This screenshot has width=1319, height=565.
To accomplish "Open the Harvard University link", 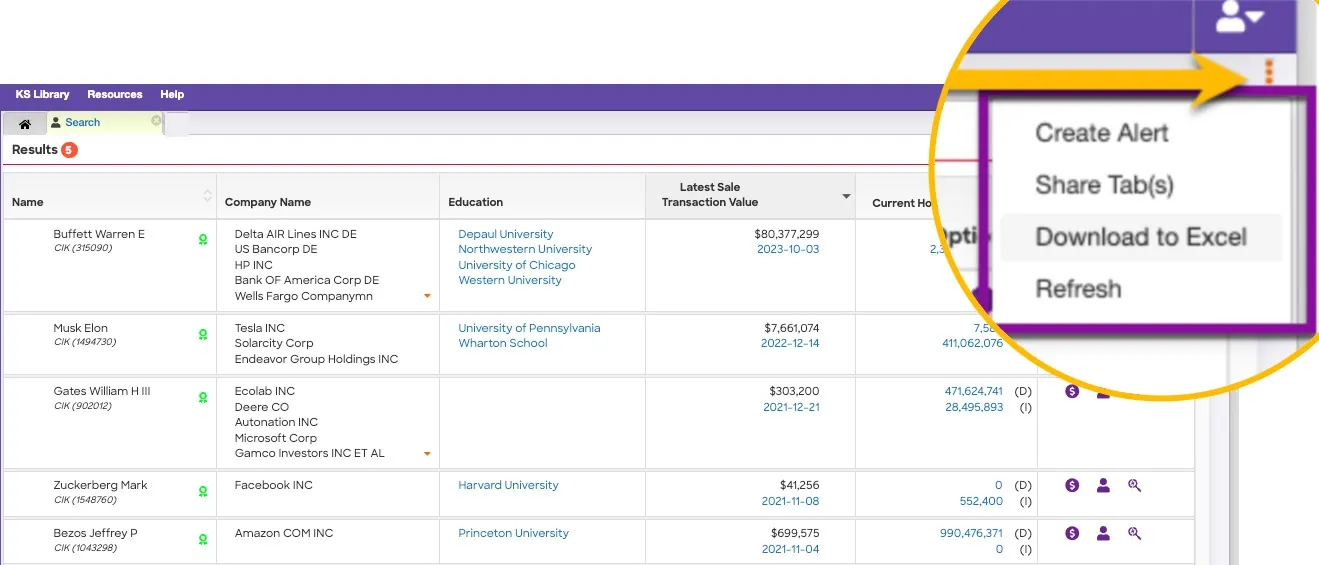I will (x=508, y=485).
